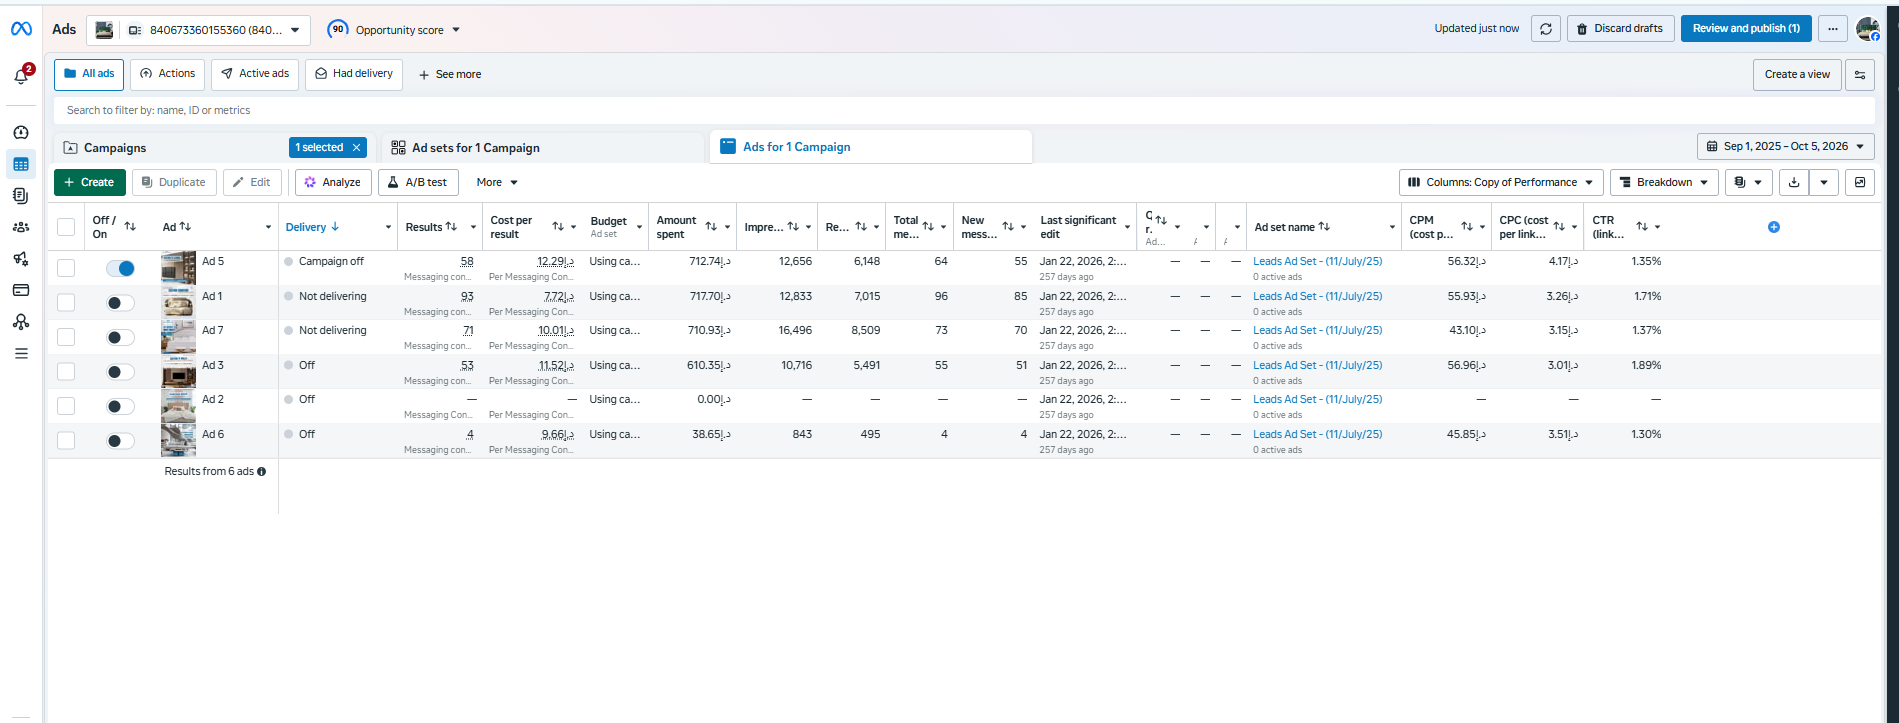Open the reports dropdown button
Viewport: 1899px width, 723px height.
(1748, 182)
